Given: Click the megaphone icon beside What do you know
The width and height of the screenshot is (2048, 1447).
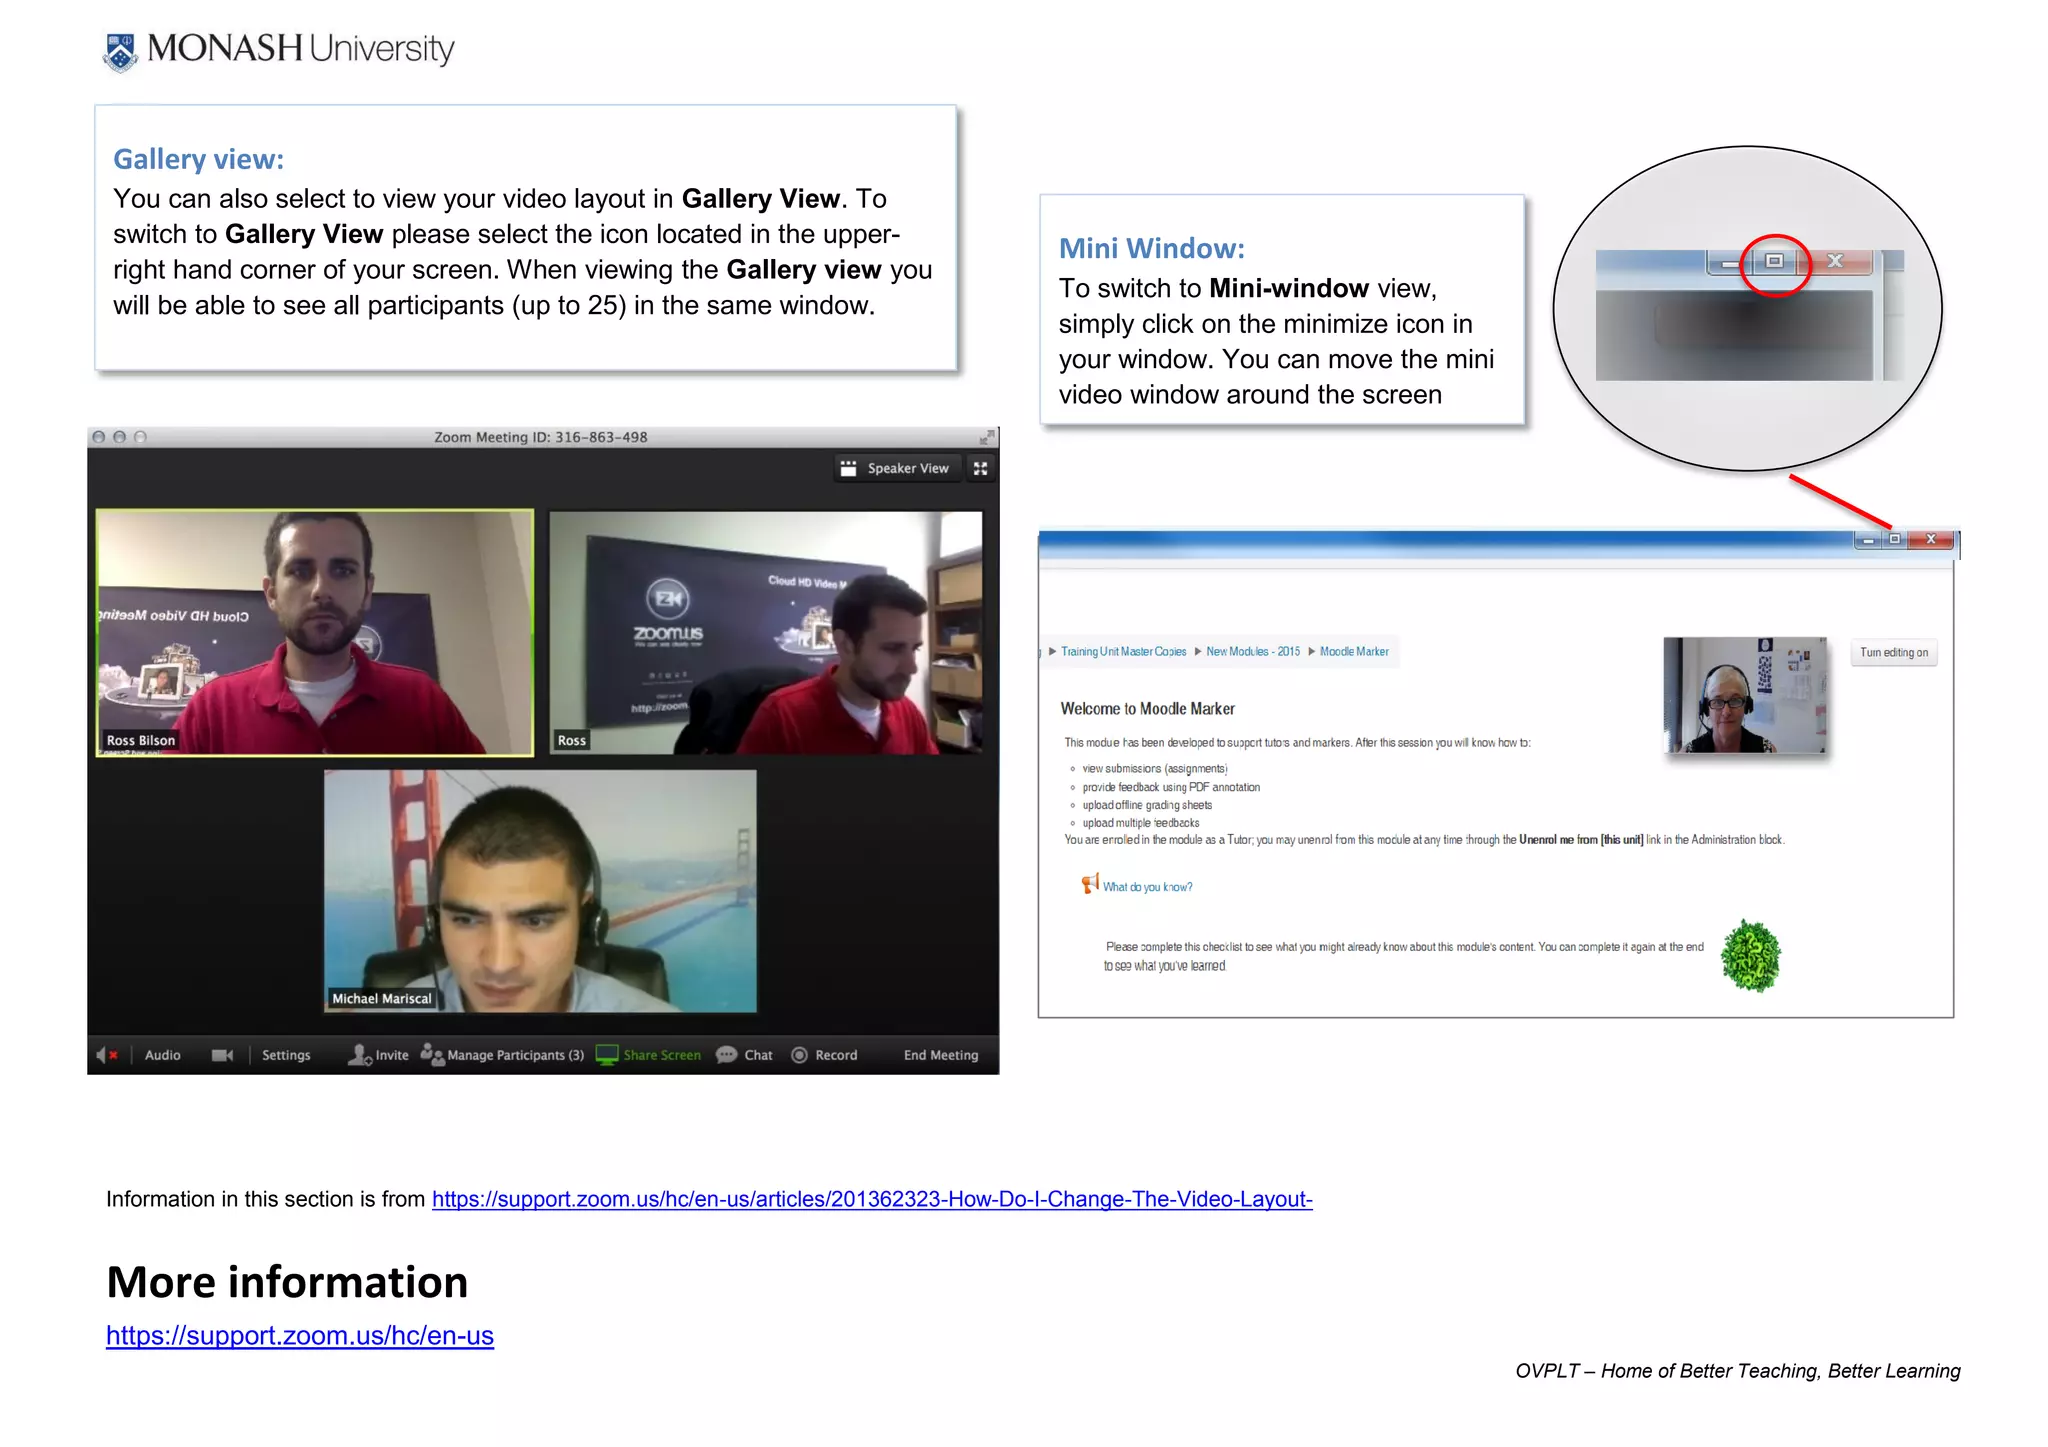Looking at the screenshot, I should pyautogui.click(x=1090, y=884).
